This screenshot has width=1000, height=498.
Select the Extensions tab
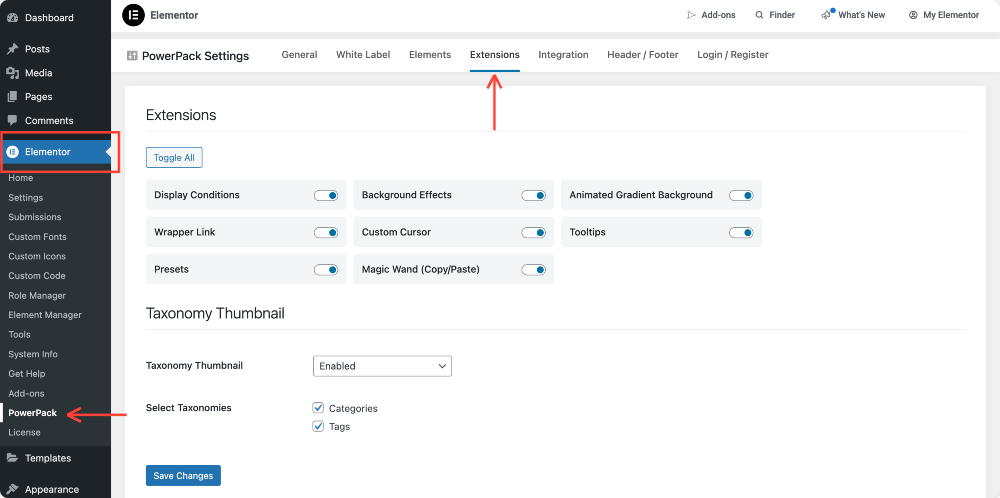click(495, 55)
